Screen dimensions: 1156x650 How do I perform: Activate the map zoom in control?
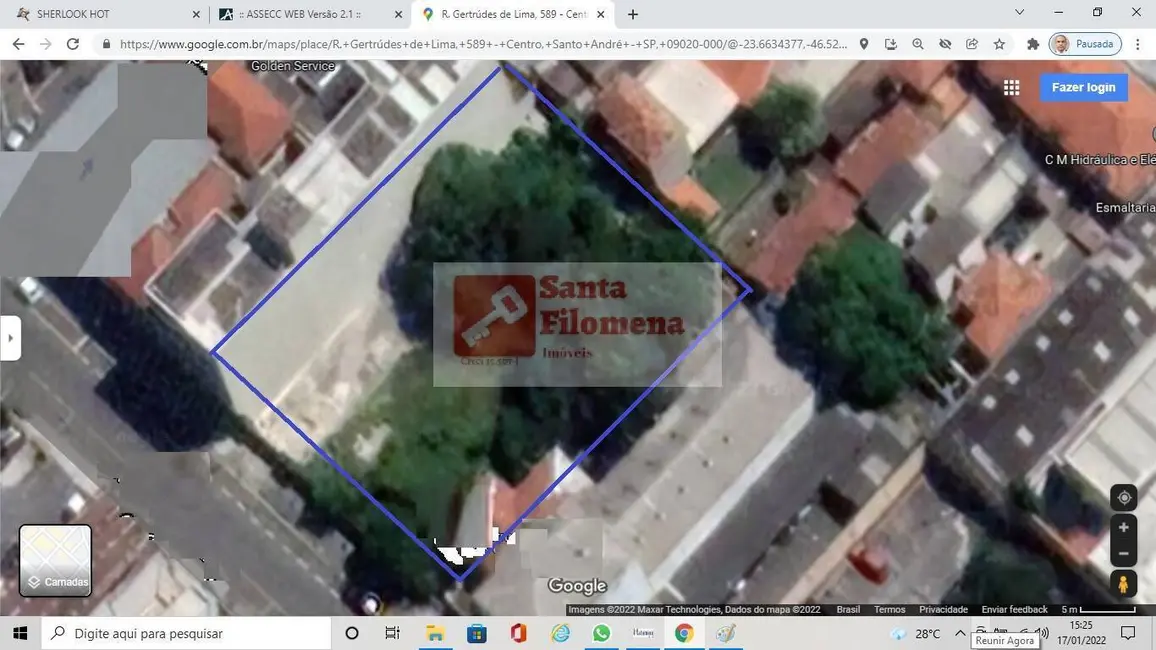tap(1123, 527)
